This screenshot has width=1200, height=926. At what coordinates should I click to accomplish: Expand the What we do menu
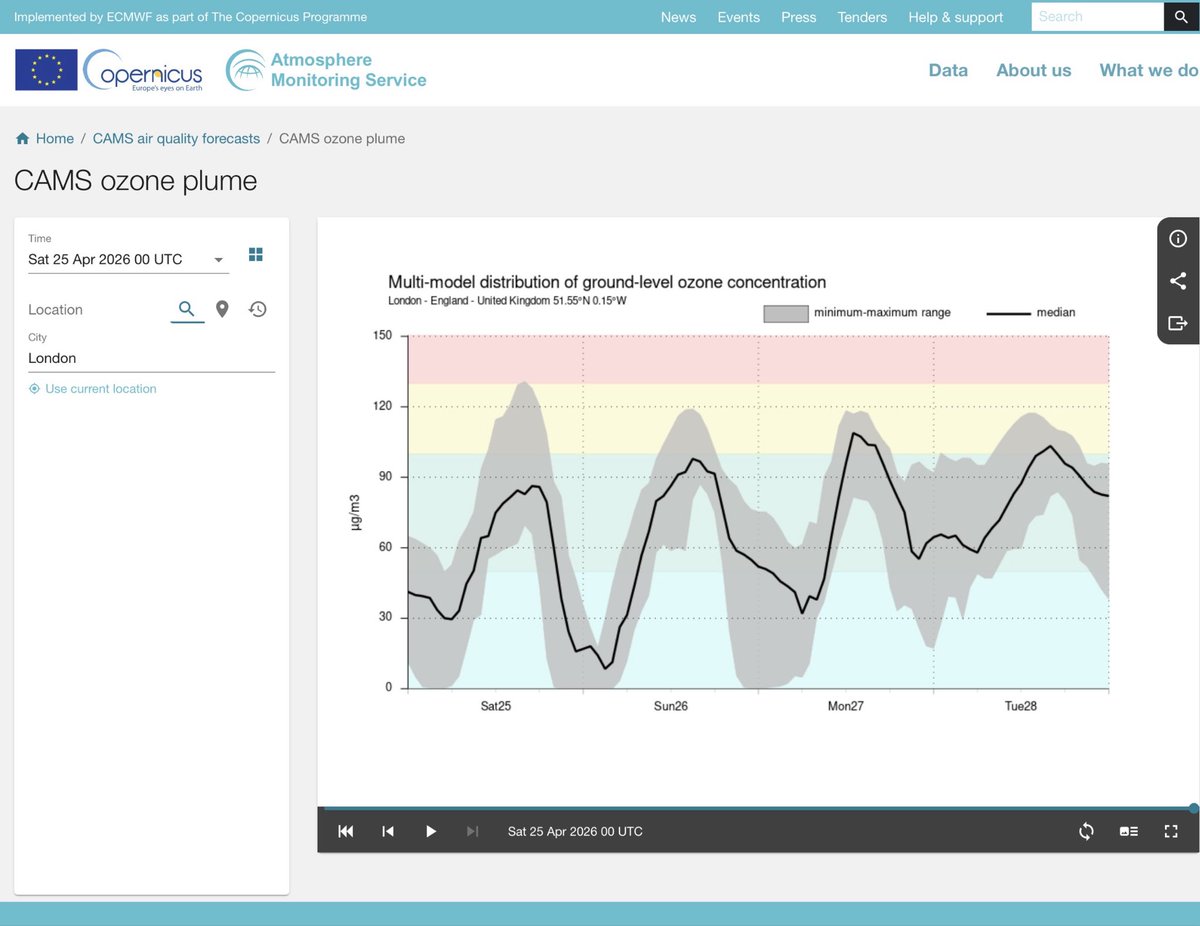pos(1148,70)
